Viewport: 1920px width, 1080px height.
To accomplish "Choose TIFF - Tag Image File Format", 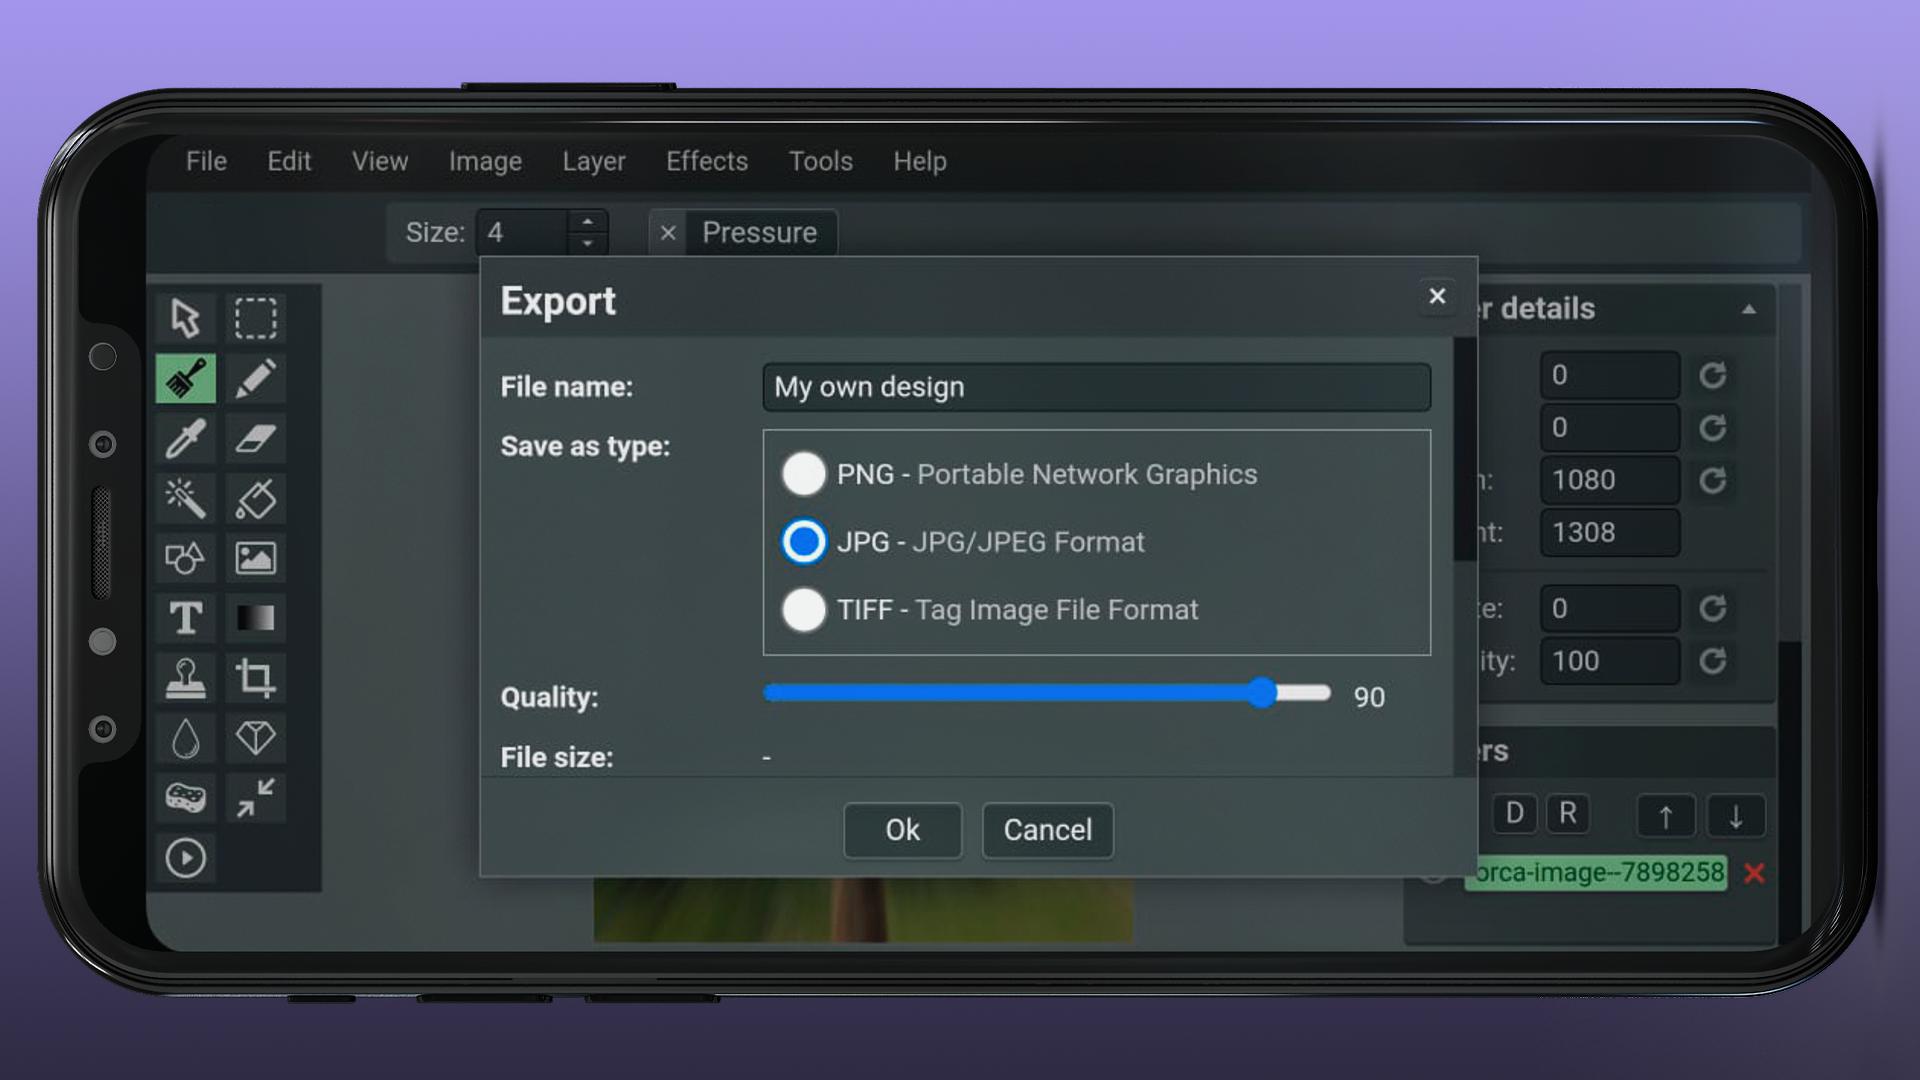I will [804, 610].
